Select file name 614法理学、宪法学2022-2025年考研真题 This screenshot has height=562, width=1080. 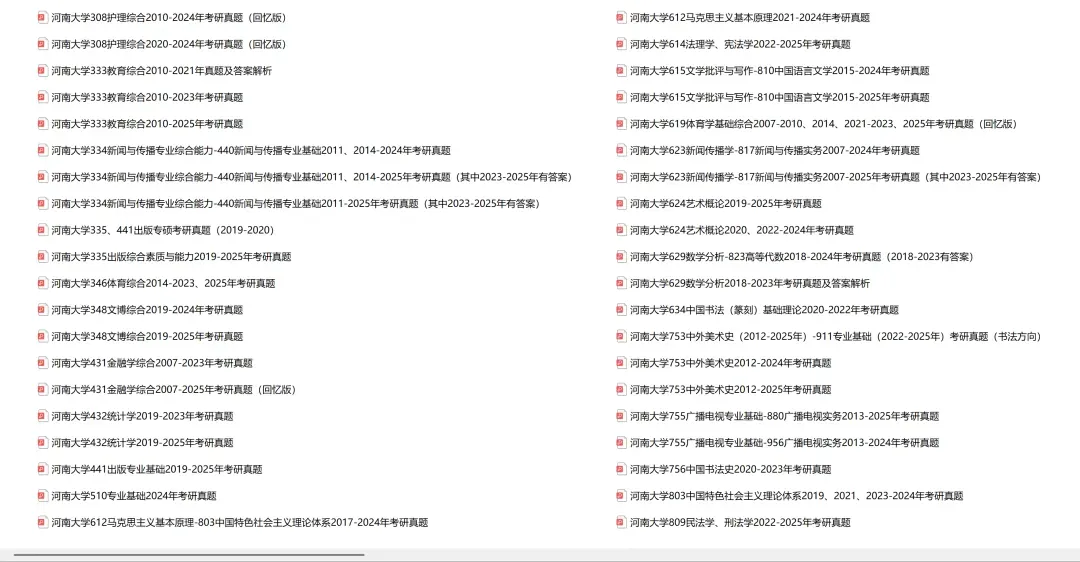coord(740,44)
